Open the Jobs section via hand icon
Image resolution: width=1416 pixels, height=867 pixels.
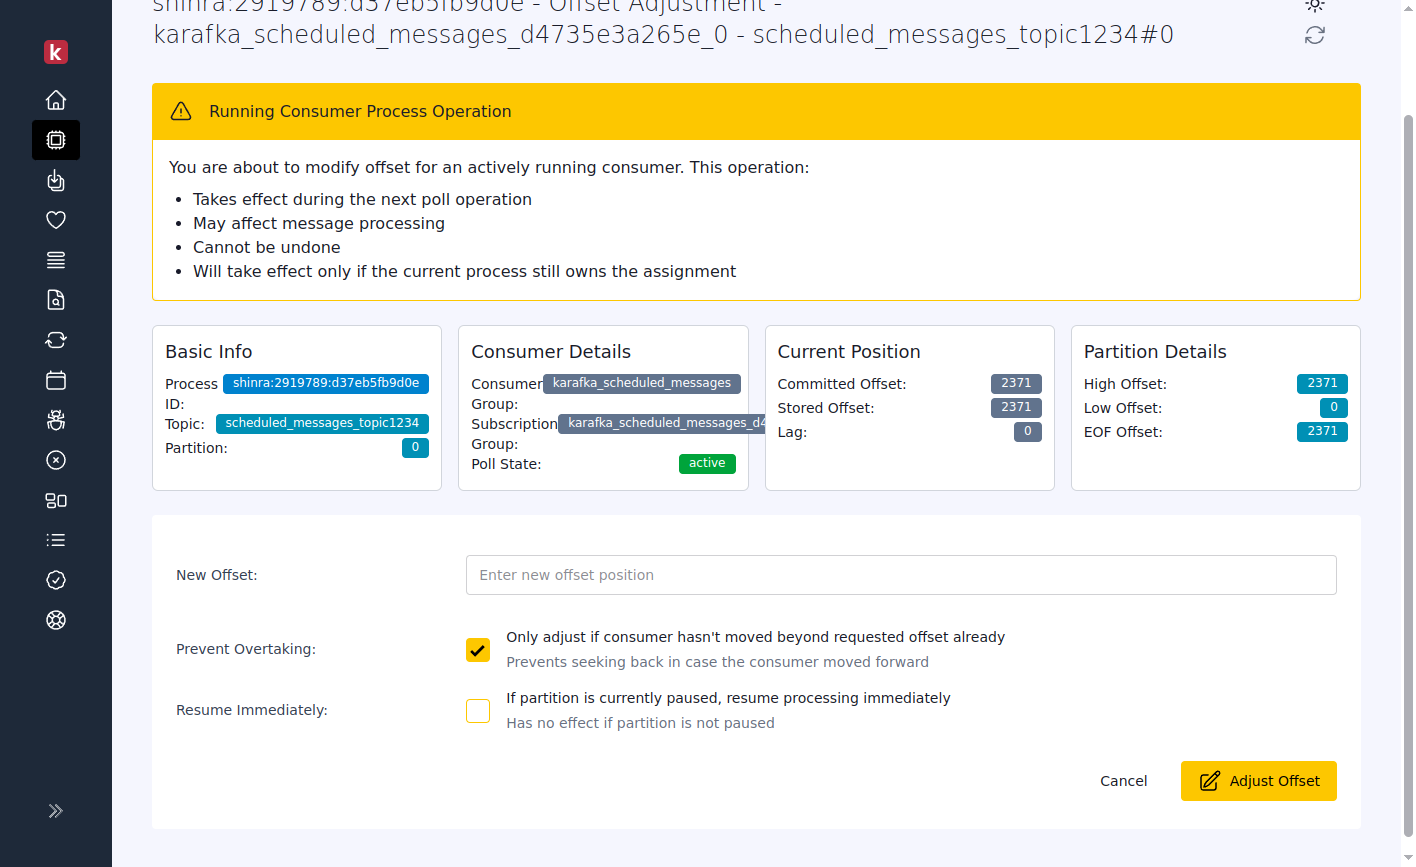pyautogui.click(x=56, y=180)
